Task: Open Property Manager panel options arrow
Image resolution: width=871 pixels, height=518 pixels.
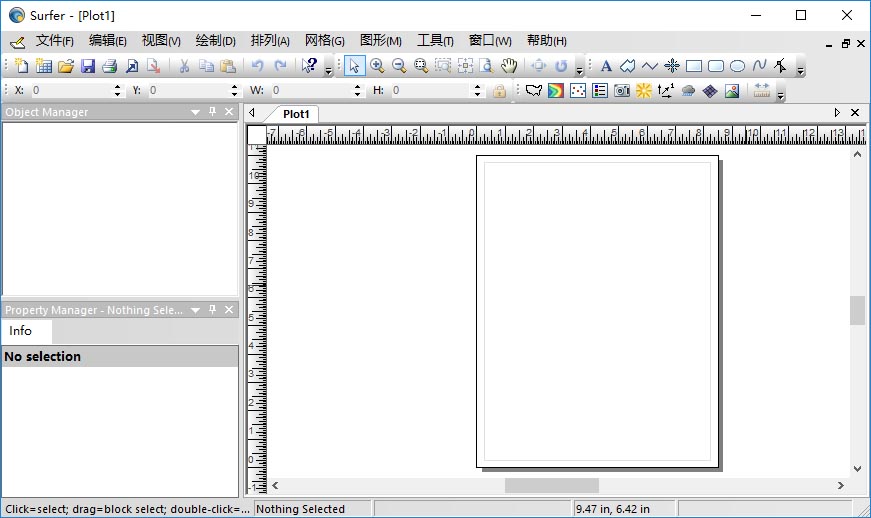Action: click(x=196, y=310)
